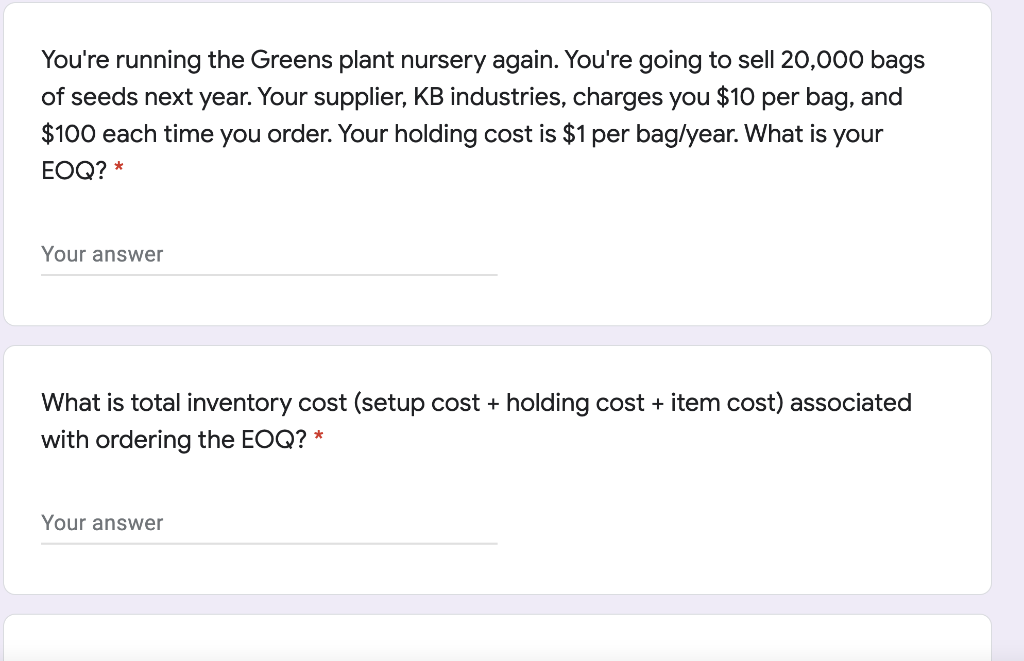The image size is (1024, 661).
Task: Select the red asterisk on the inventory cost question
Action: coord(317,437)
